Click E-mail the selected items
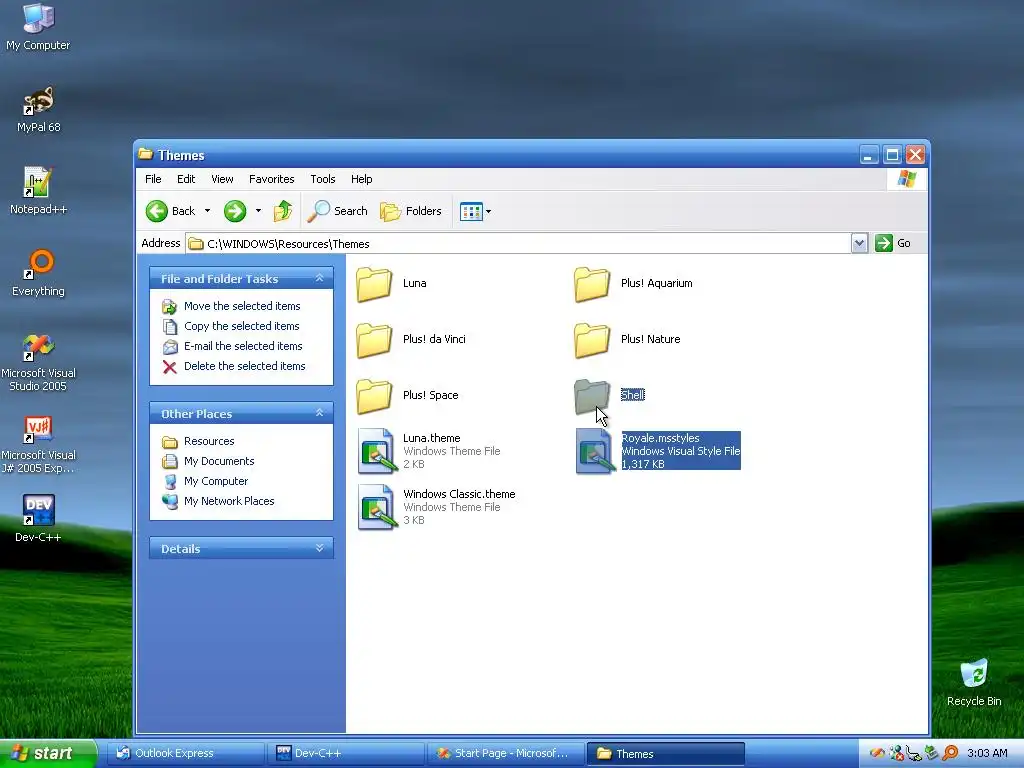The height and width of the screenshot is (768, 1024). tap(243, 346)
